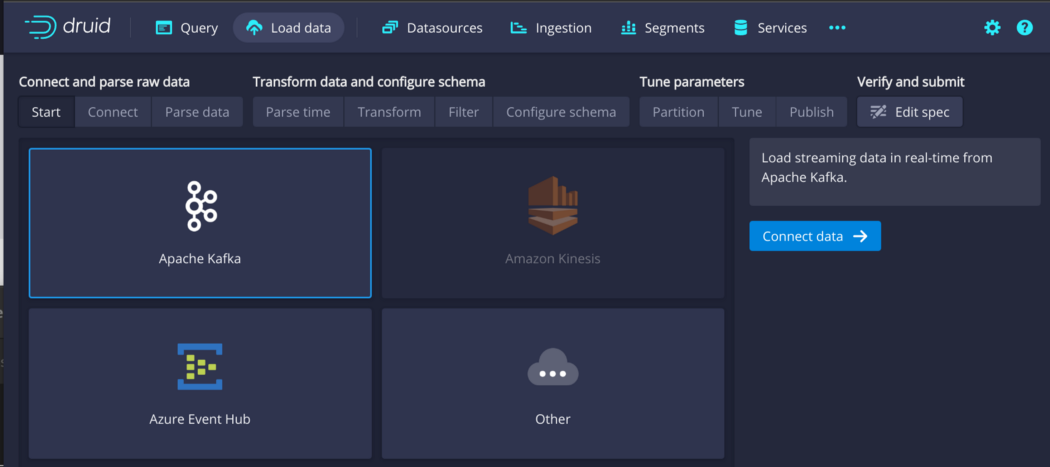Click the Transform data and configure schema heading
This screenshot has width=1050, height=467.
point(369,82)
